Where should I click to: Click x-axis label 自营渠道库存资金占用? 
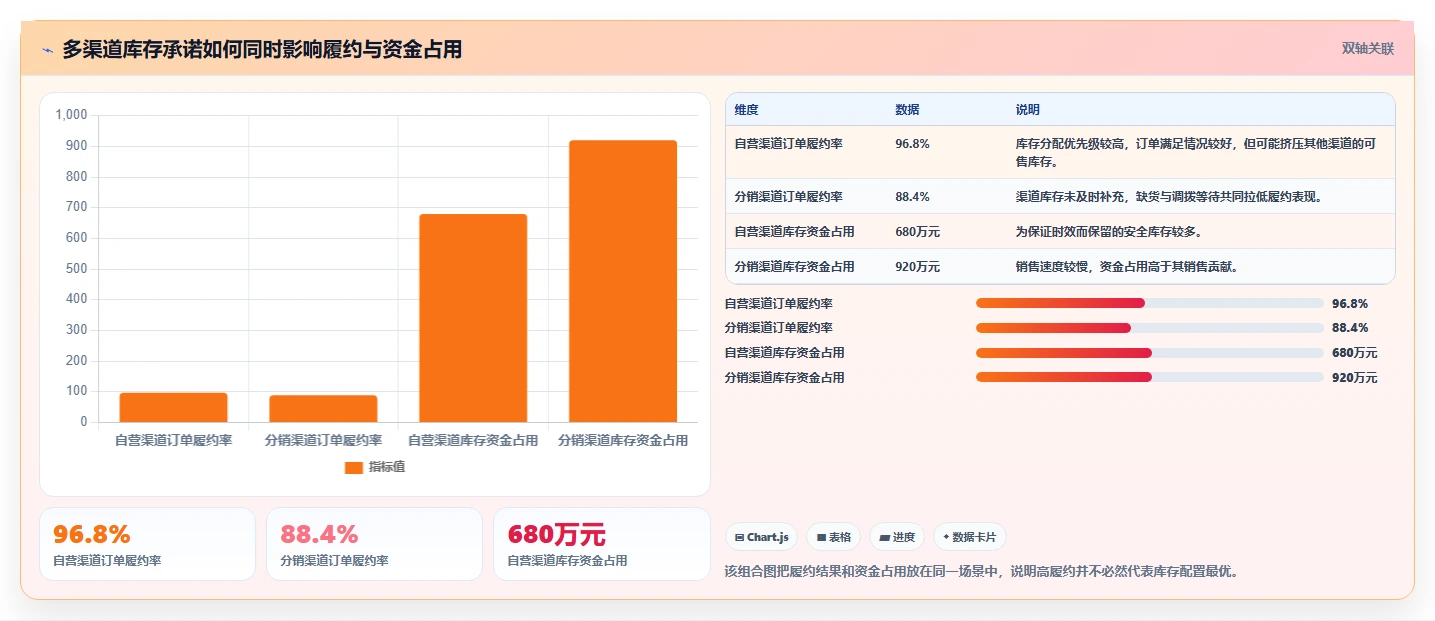473,440
